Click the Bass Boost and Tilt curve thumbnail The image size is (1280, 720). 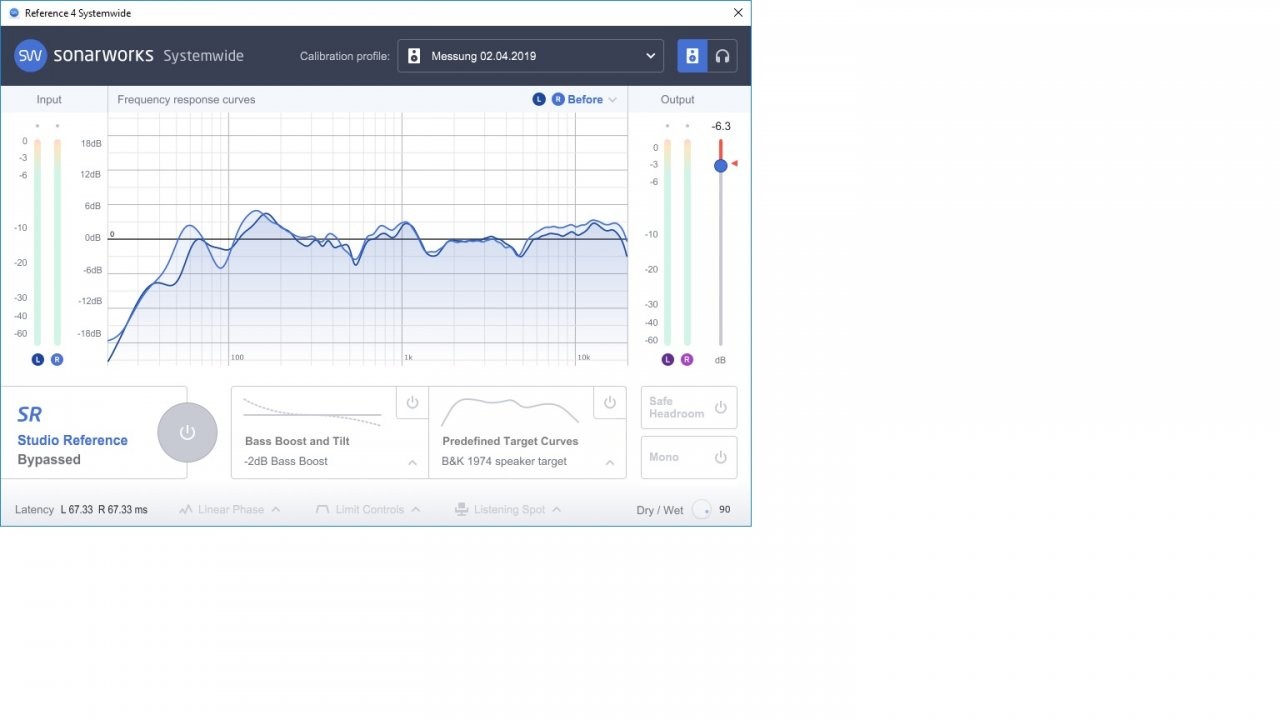click(312, 414)
